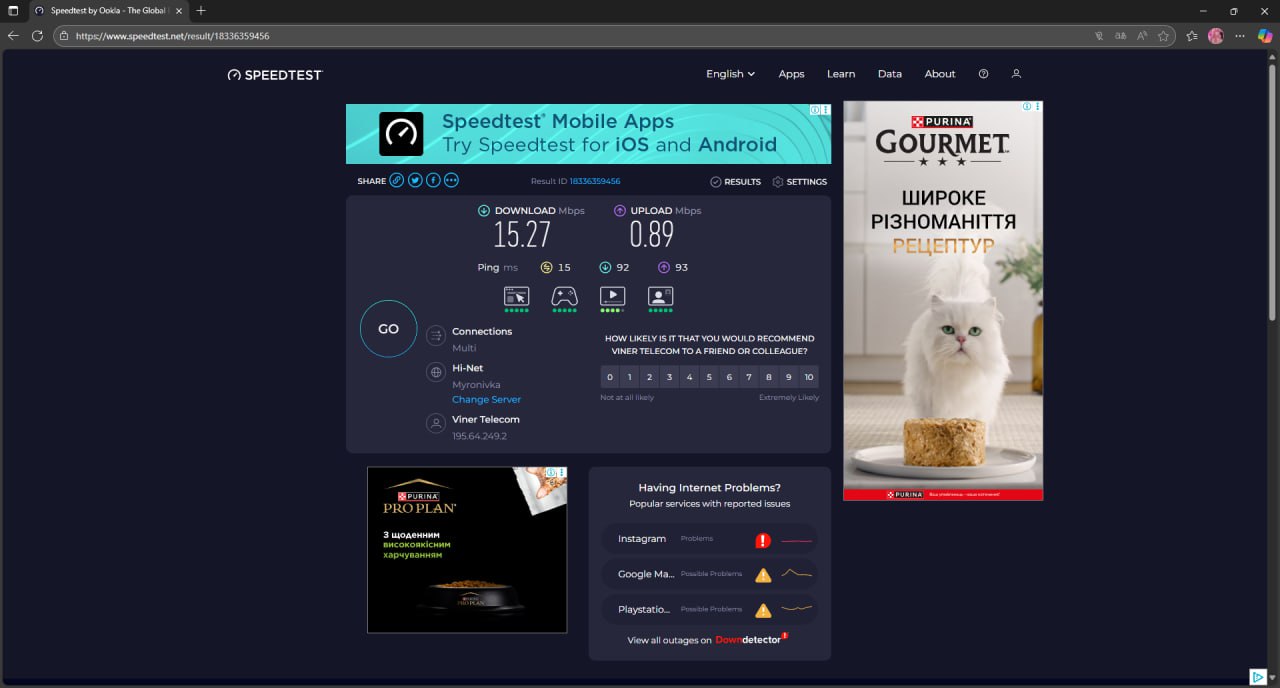Click the browser back arrow
The width and height of the screenshot is (1280, 688).
coord(13,35)
